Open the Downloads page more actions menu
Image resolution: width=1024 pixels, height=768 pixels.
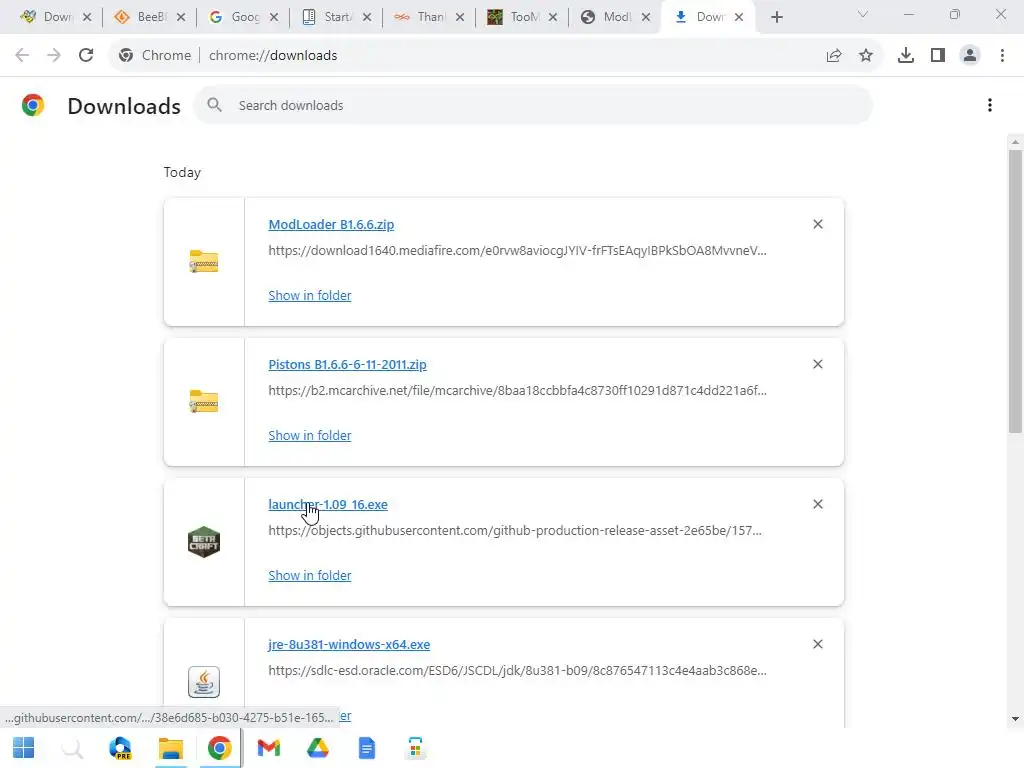tap(990, 105)
